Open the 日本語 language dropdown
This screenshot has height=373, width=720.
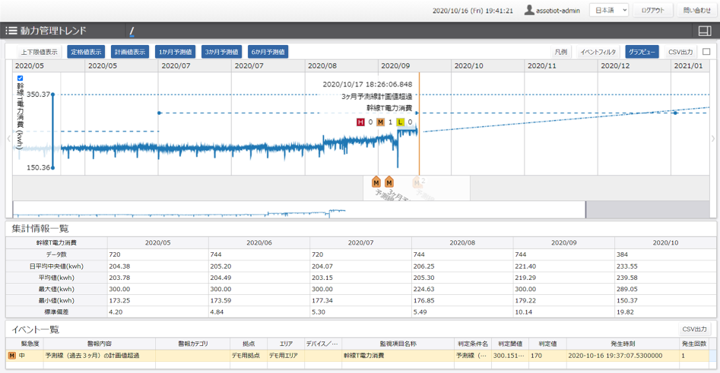(x=609, y=10)
